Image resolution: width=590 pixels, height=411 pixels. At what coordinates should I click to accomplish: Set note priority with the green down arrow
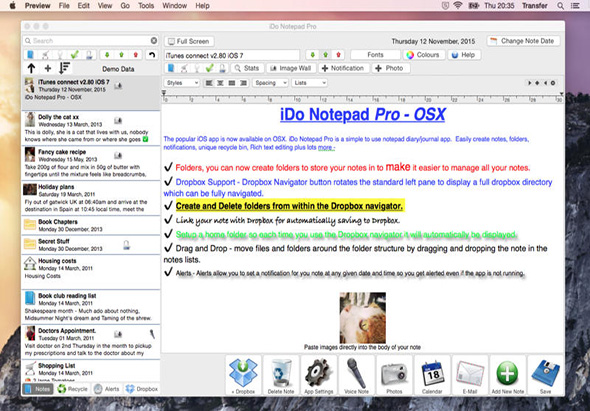pyautogui.click(x=312, y=55)
